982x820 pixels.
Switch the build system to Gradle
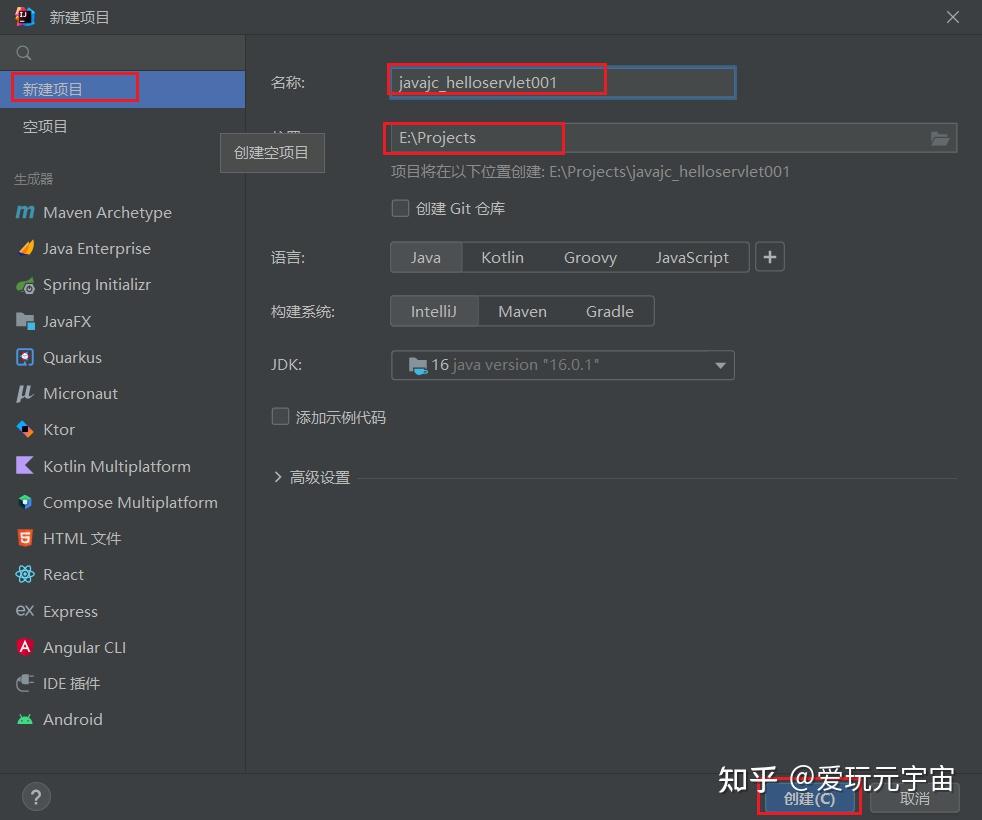[609, 311]
